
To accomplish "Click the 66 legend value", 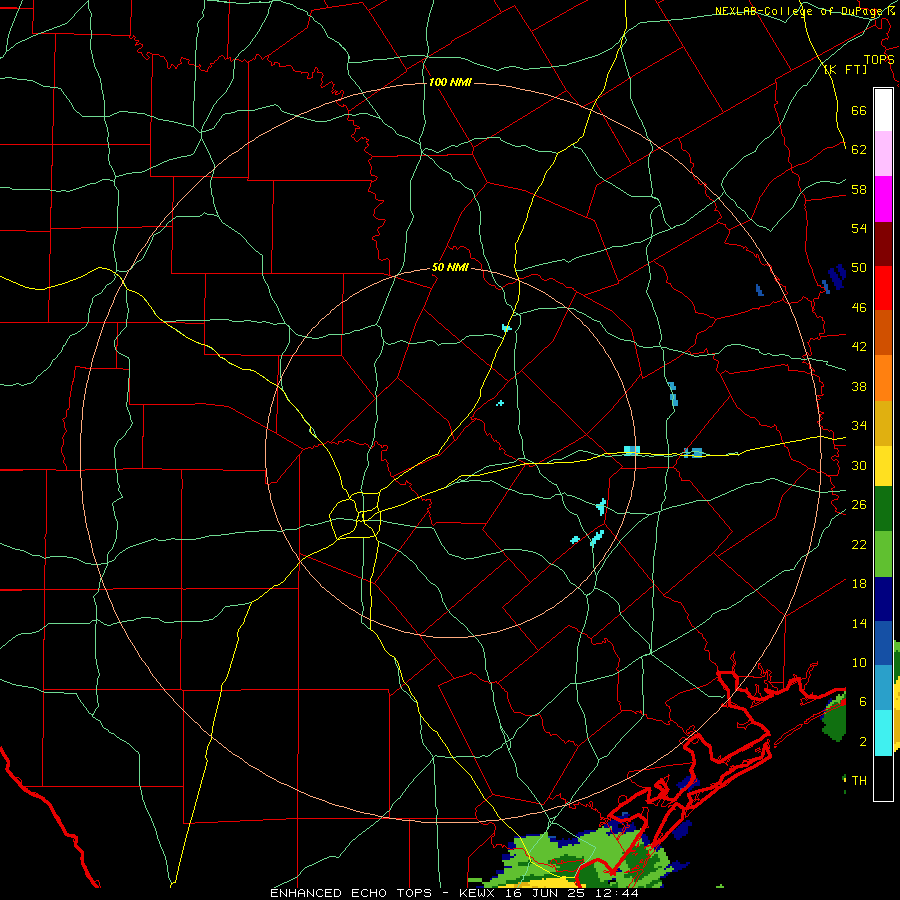I will (x=859, y=110).
